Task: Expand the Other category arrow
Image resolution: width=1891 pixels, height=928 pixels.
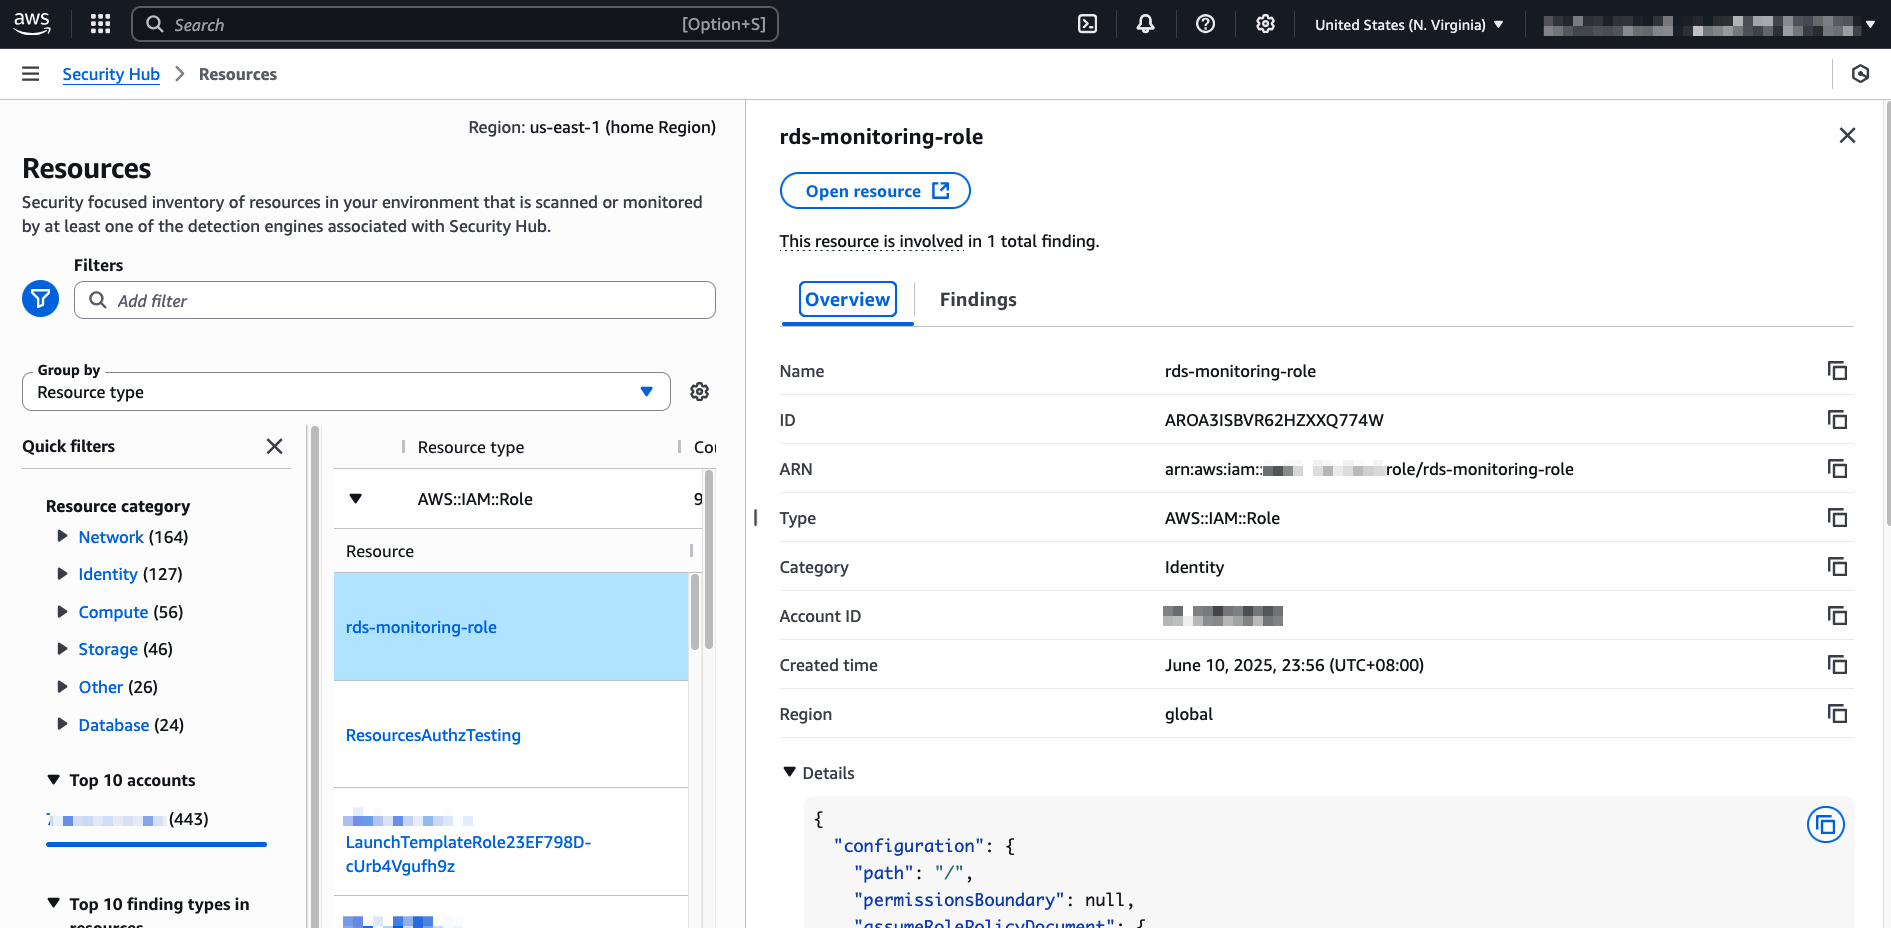Action: (62, 687)
